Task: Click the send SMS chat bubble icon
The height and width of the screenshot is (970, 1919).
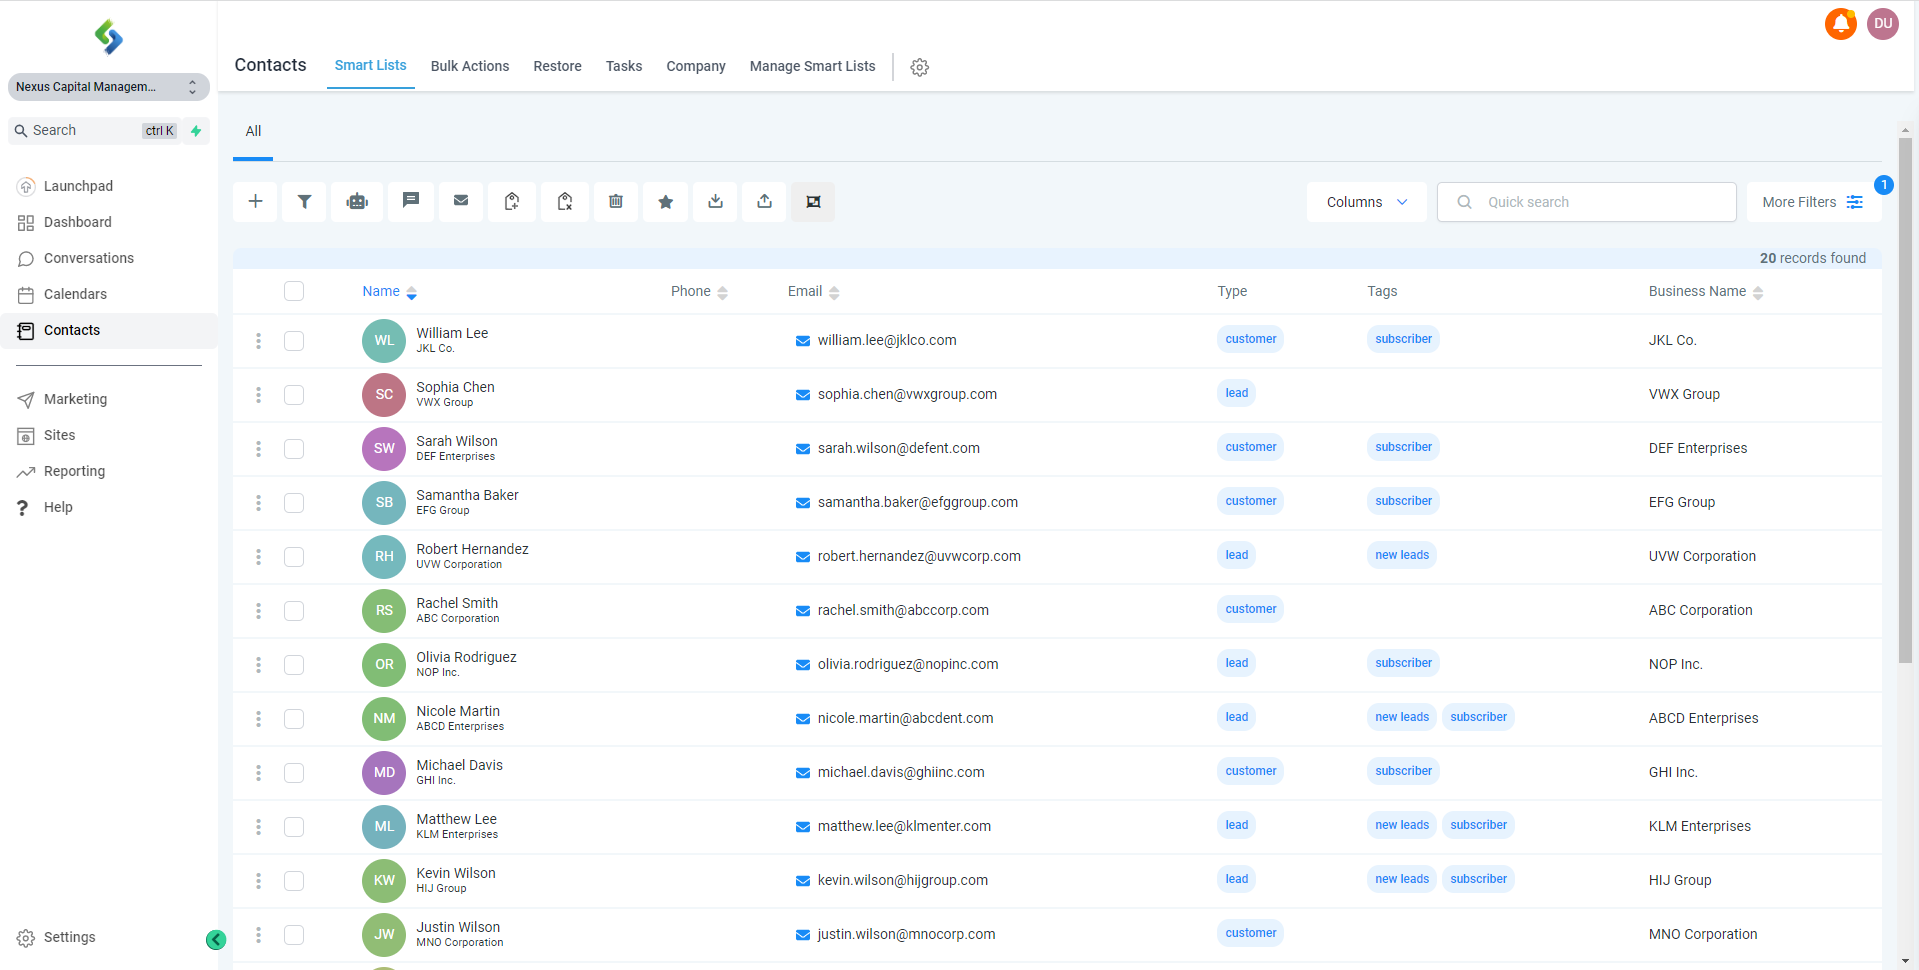Action: coord(410,202)
